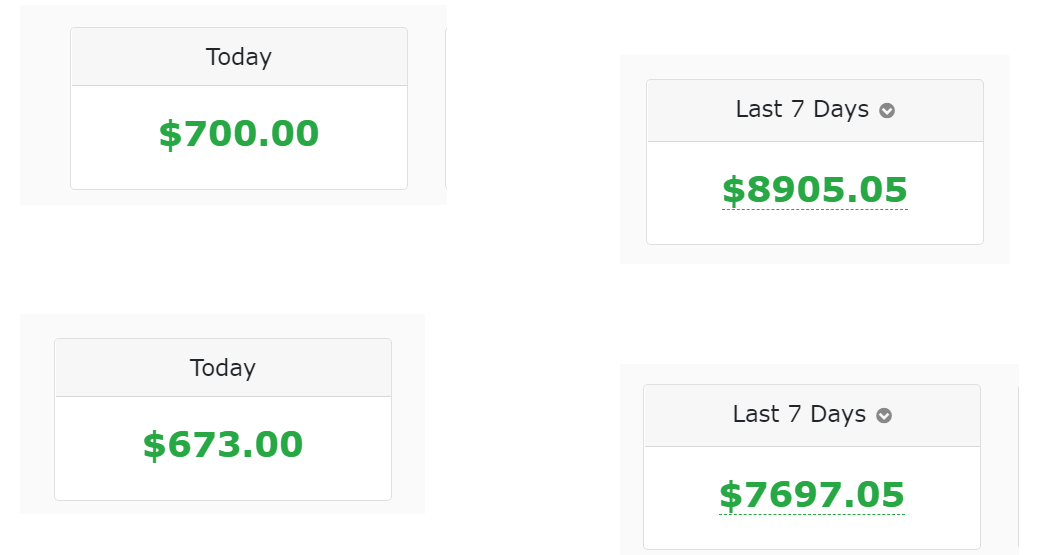Click the Today heading above $700.00
The image size is (1046, 555).
tap(239, 57)
